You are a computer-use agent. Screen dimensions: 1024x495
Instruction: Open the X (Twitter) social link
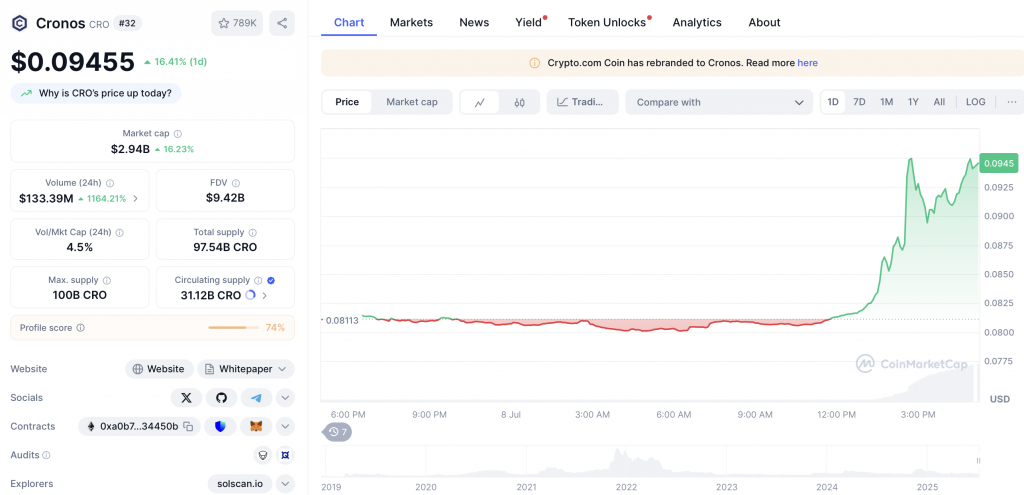(x=186, y=398)
